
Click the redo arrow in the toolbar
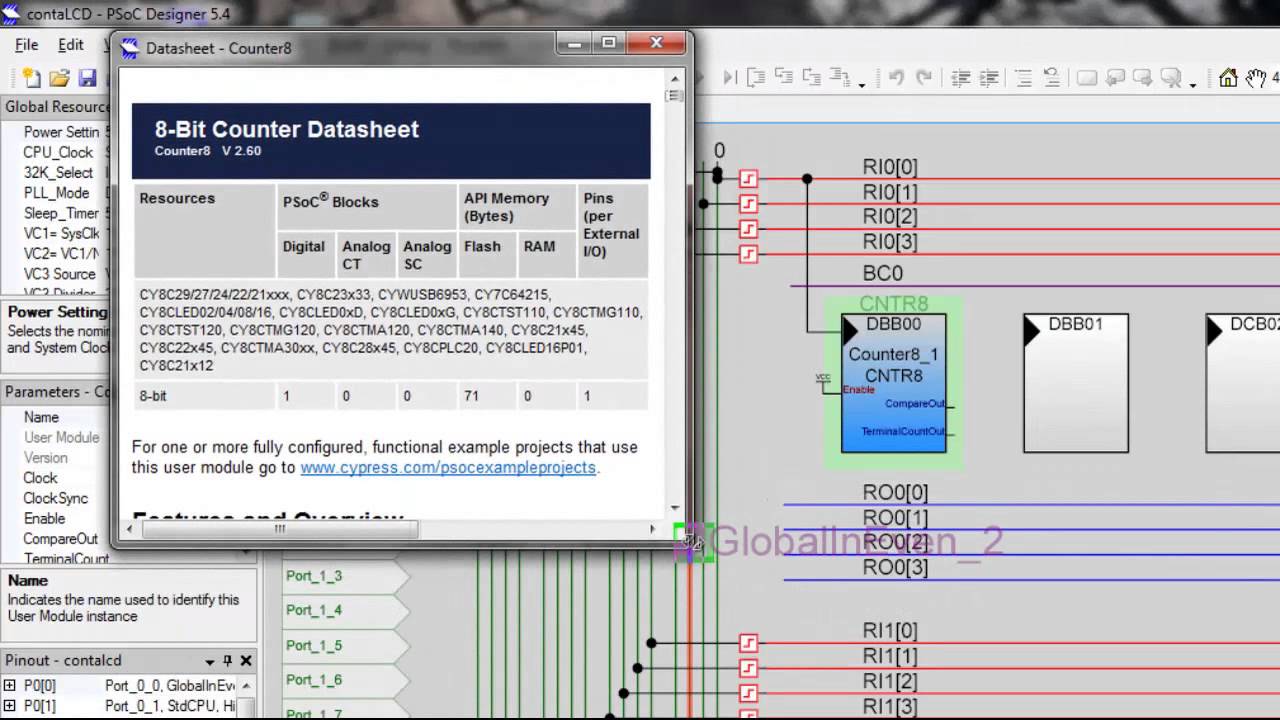924,77
